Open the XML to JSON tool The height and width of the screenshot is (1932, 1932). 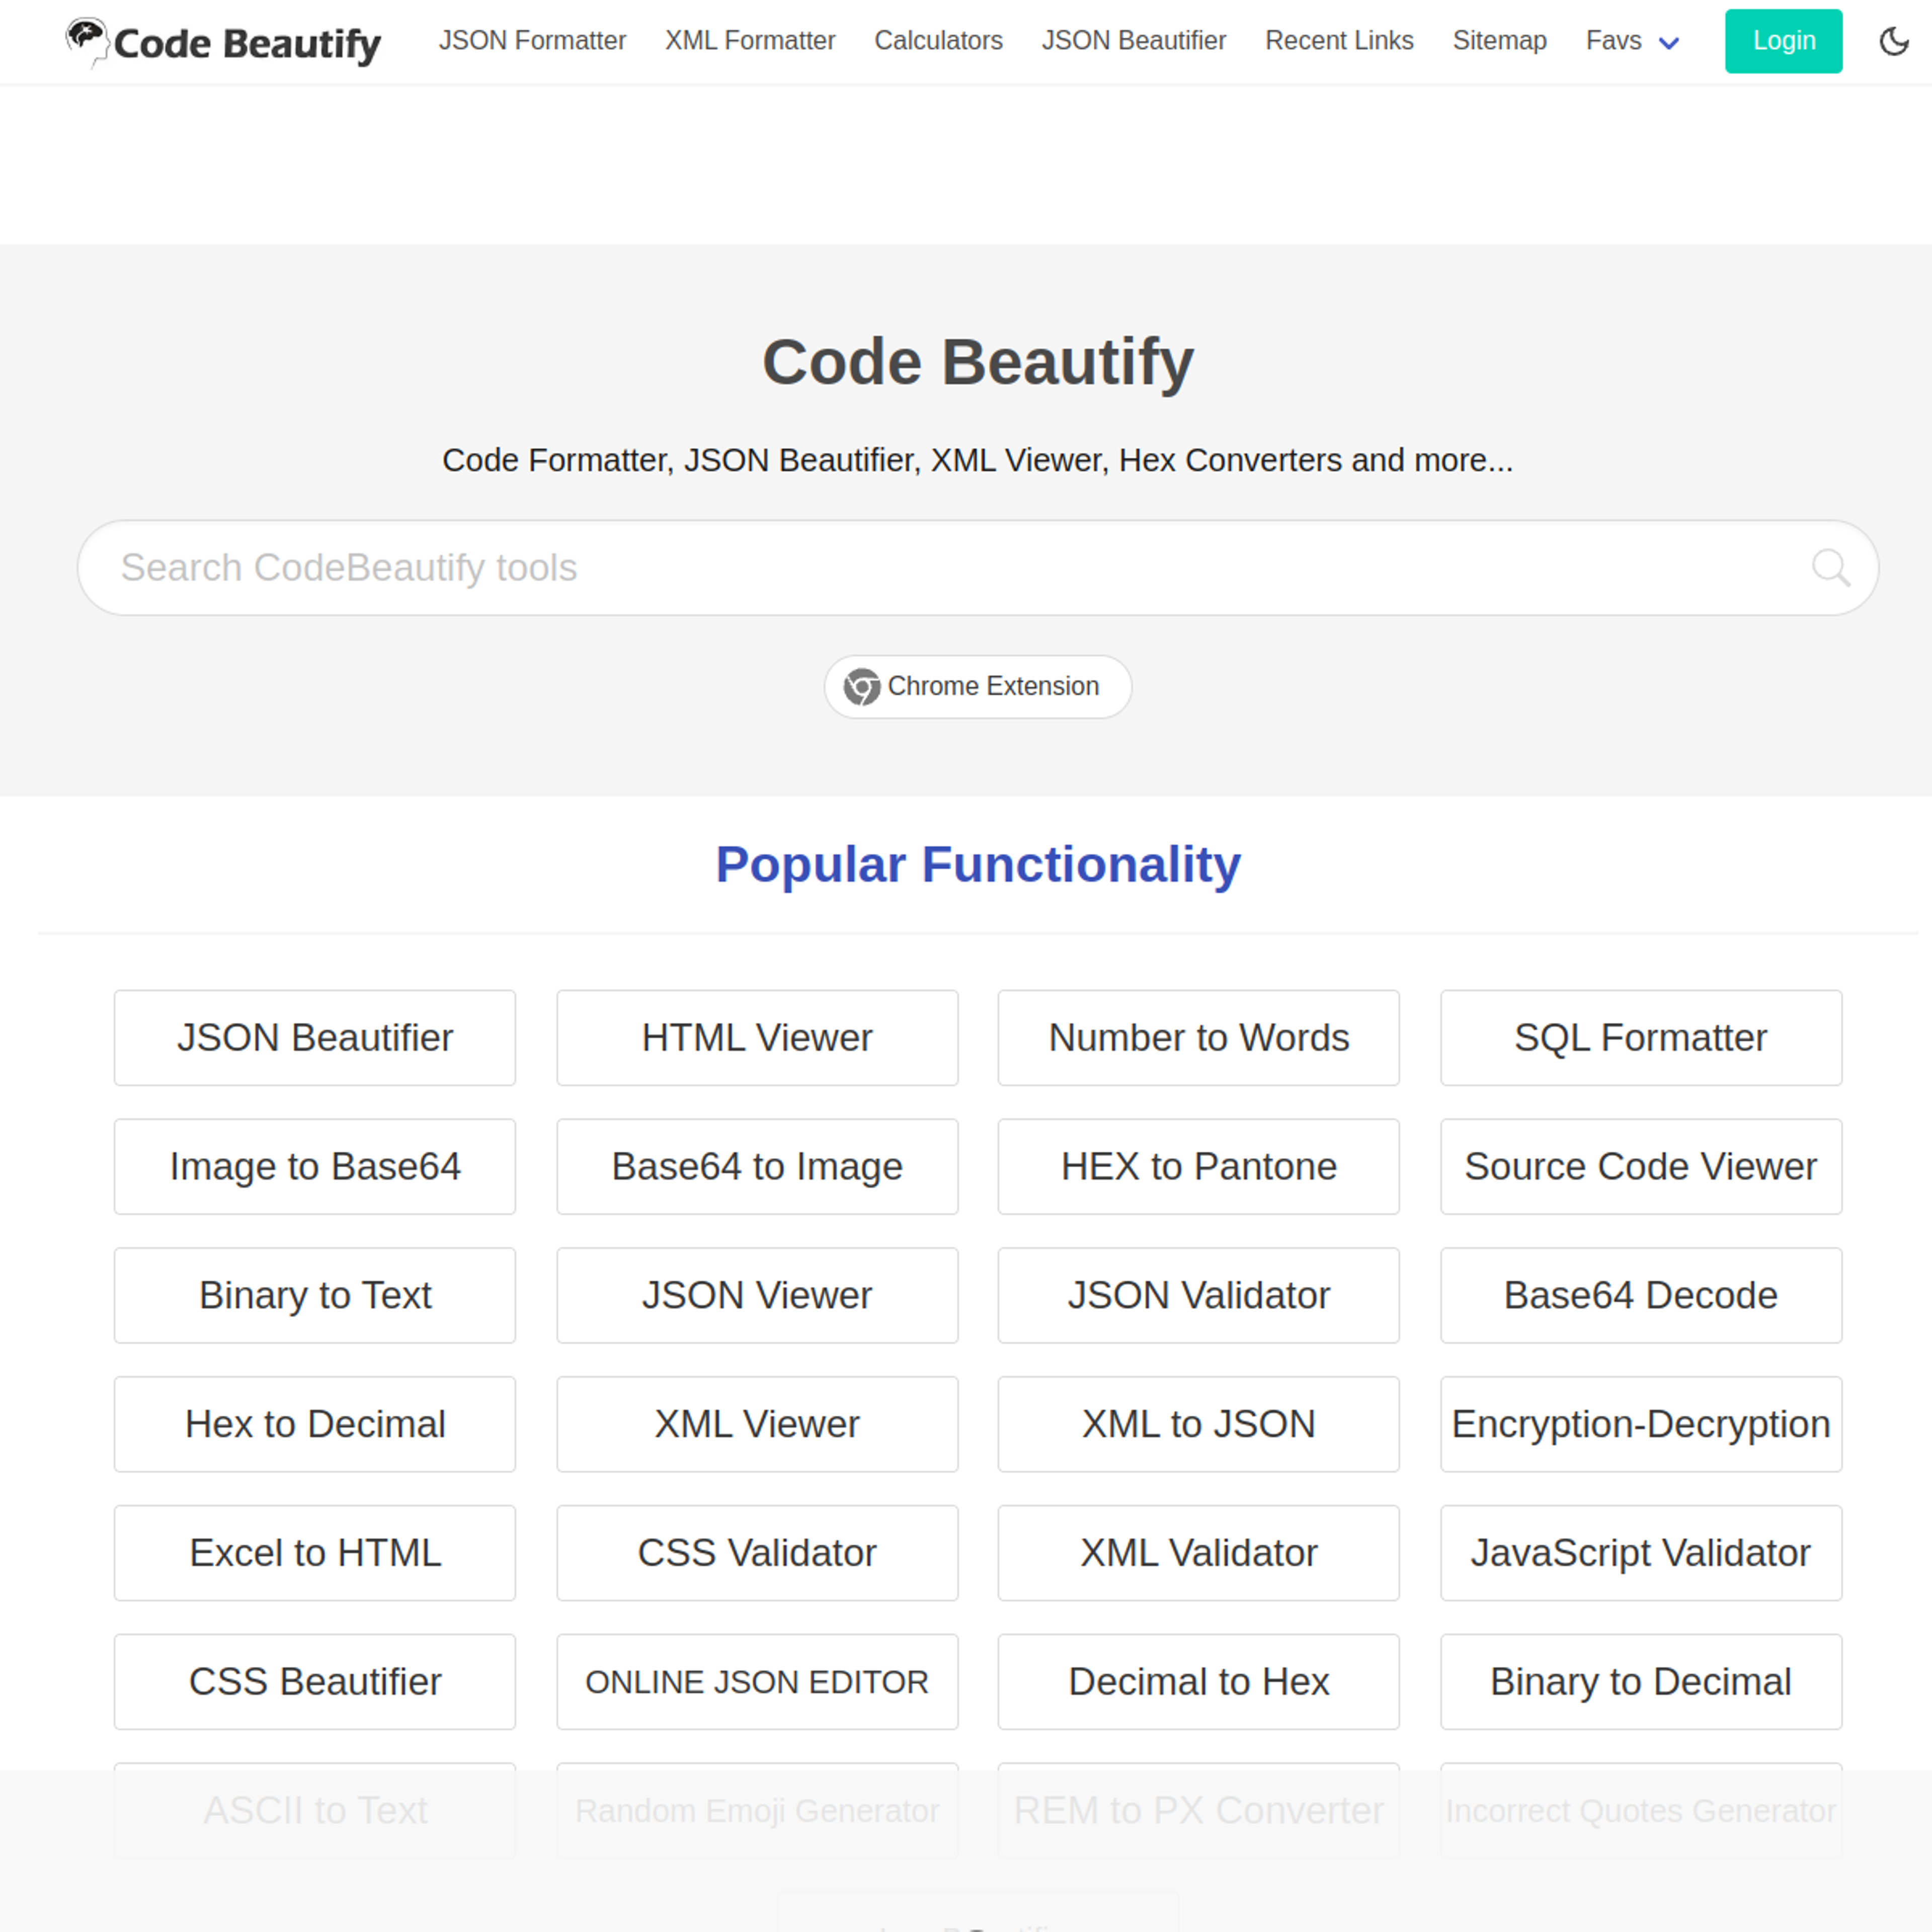pos(1198,1424)
